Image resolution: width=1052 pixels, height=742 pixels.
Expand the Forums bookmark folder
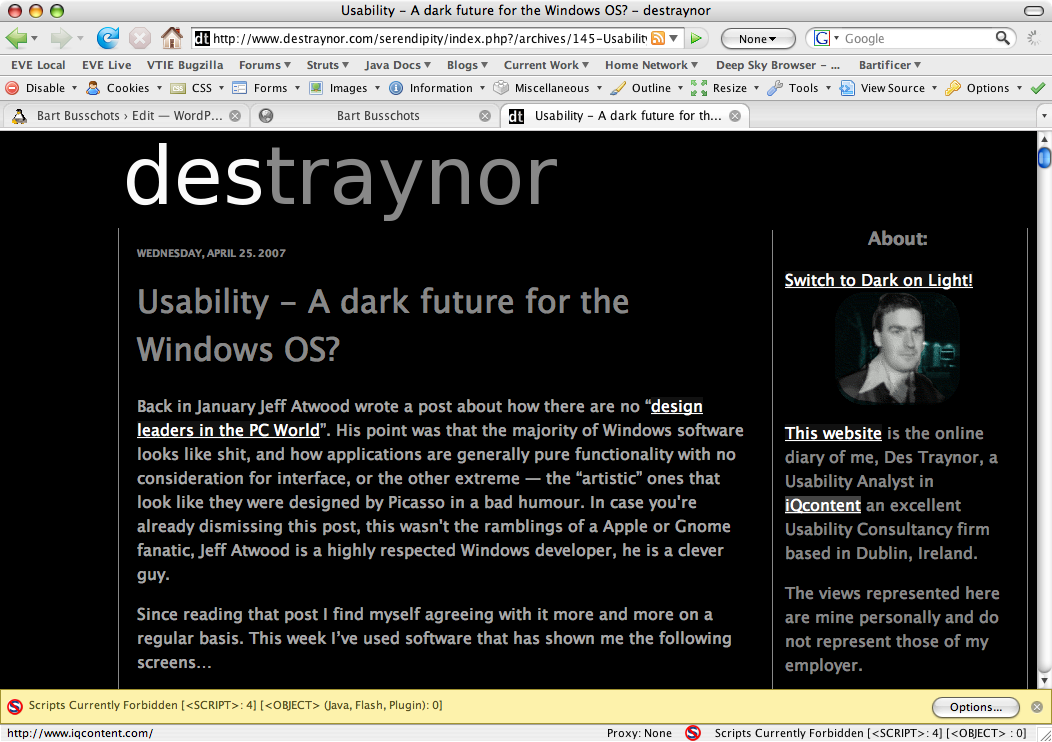(x=265, y=65)
